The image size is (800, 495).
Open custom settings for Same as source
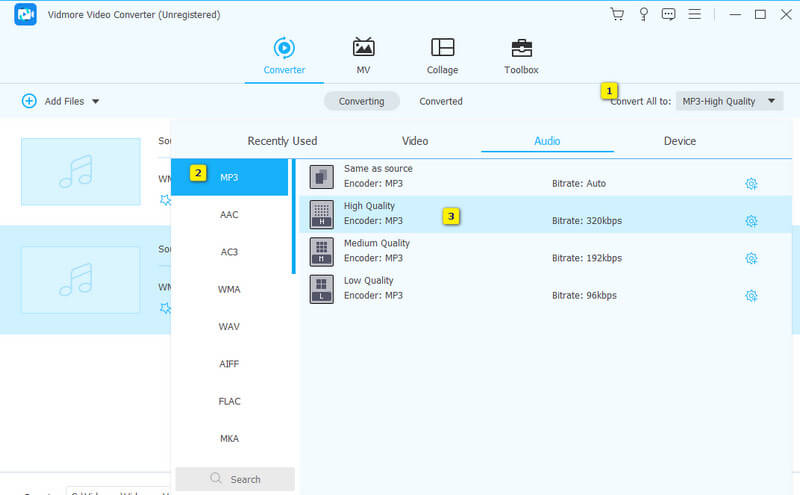pyautogui.click(x=751, y=184)
